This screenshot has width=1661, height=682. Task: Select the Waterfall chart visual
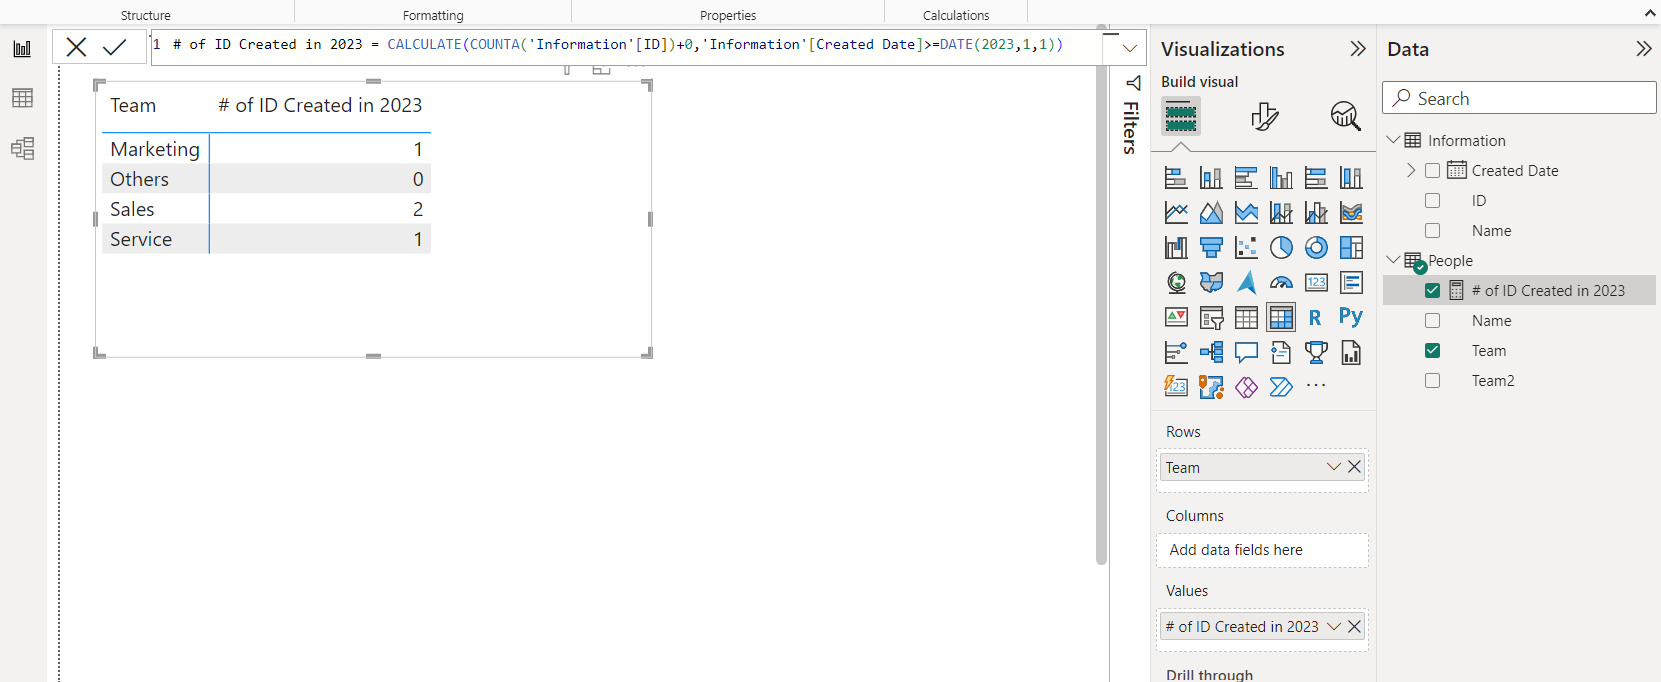pos(1176,248)
